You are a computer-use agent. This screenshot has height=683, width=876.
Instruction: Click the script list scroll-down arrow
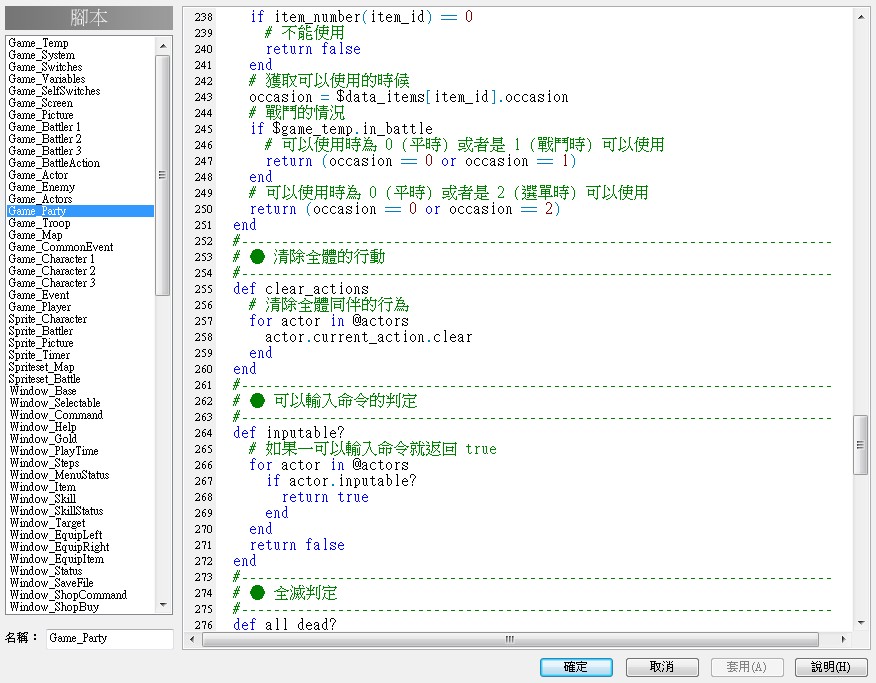click(163, 605)
